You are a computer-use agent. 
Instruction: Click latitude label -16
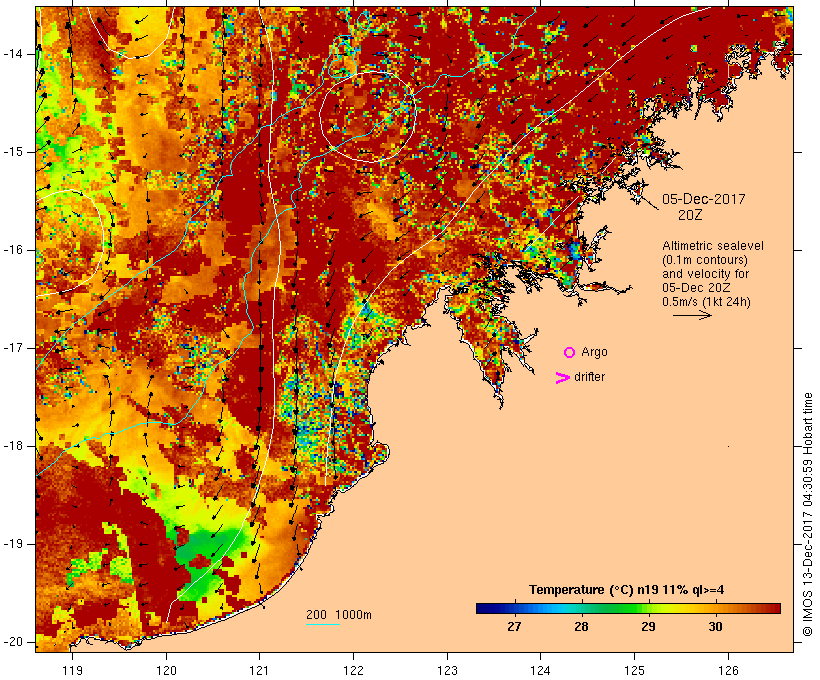[x=14, y=250]
